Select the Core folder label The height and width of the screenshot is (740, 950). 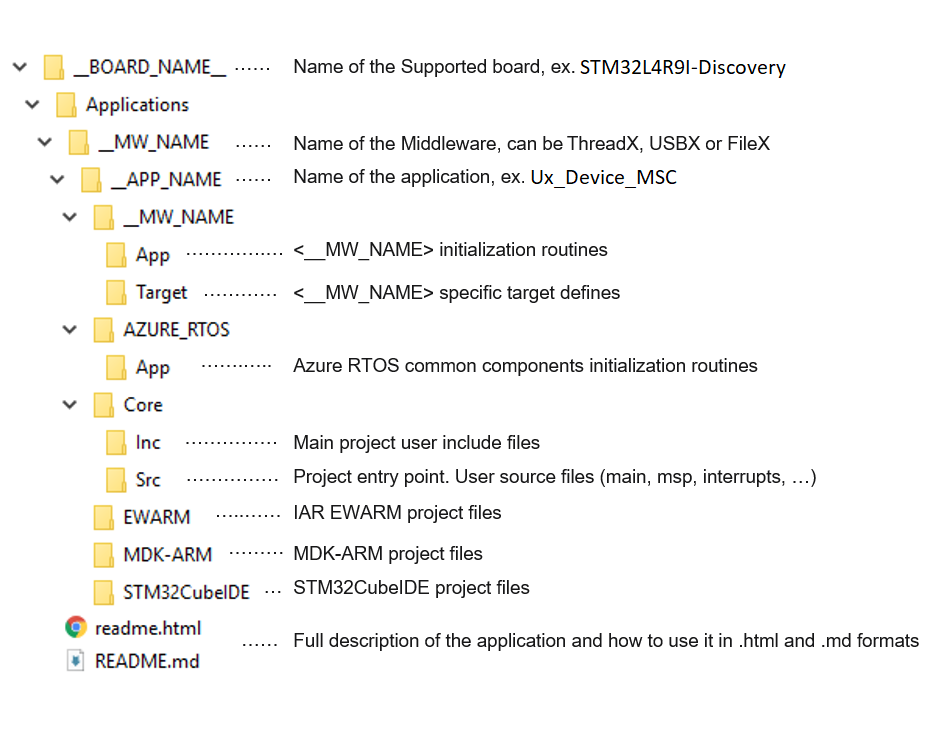(143, 404)
